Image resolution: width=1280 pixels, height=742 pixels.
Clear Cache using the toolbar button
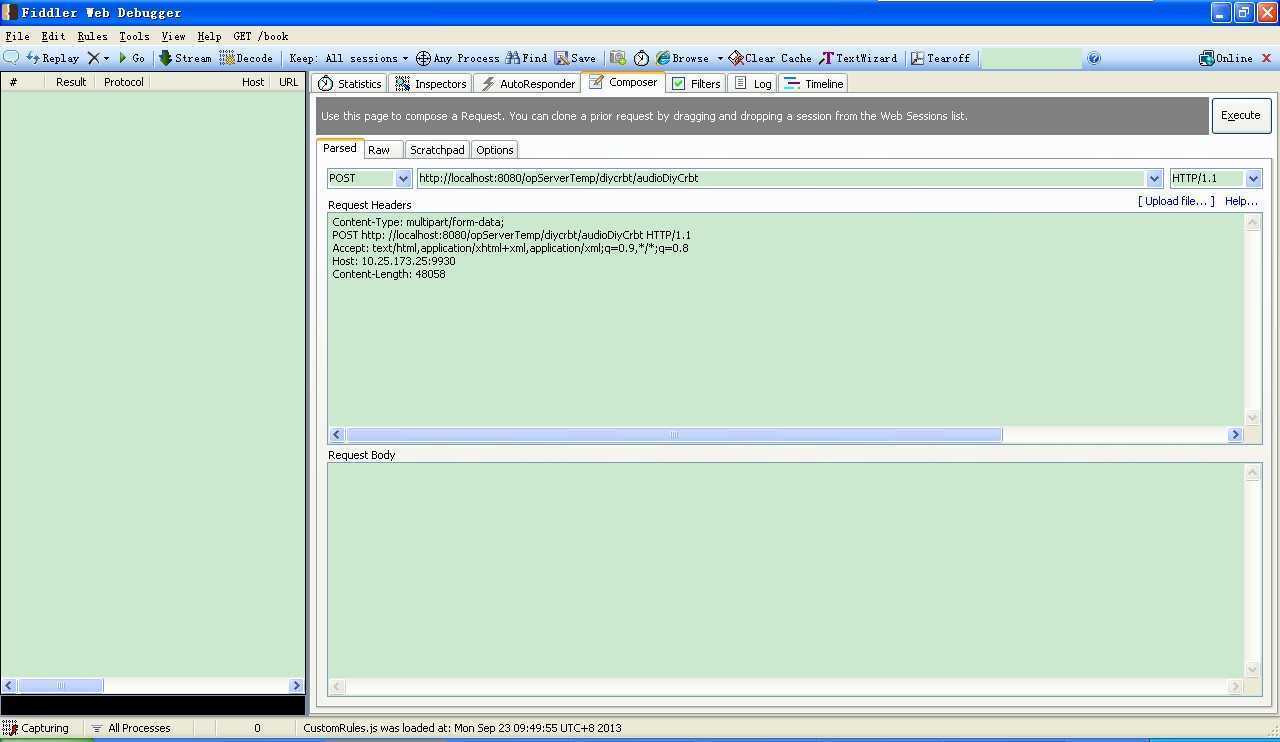point(770,58)
